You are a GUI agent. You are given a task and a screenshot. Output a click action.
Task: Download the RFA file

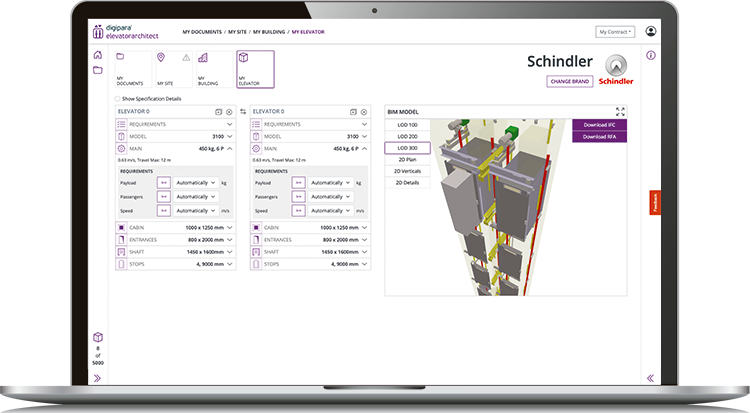599,136
